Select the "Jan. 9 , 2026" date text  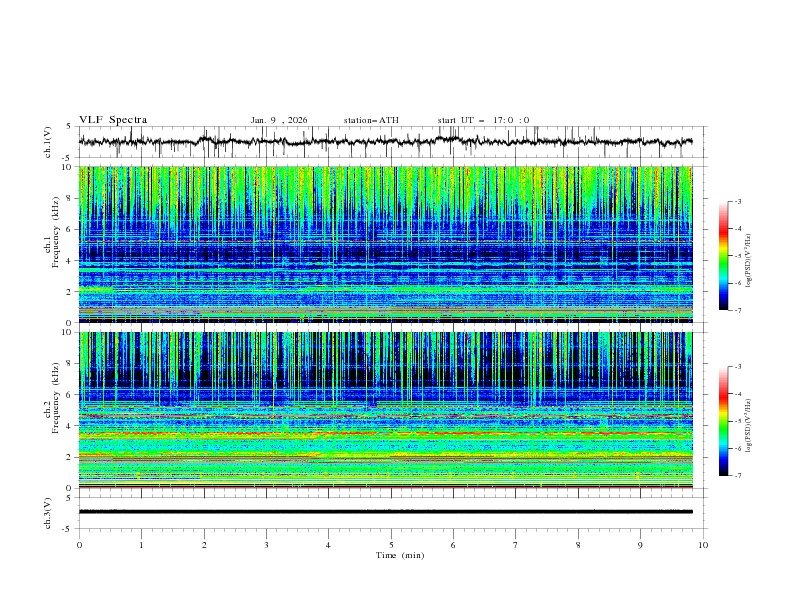[279, 120]
